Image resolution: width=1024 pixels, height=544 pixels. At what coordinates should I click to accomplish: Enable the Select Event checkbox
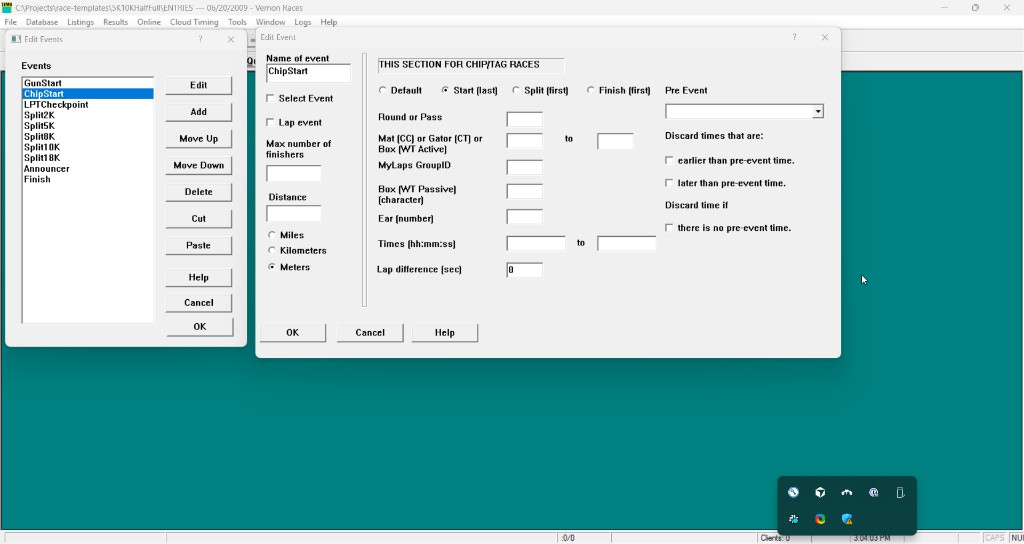(x=270, y=98)
